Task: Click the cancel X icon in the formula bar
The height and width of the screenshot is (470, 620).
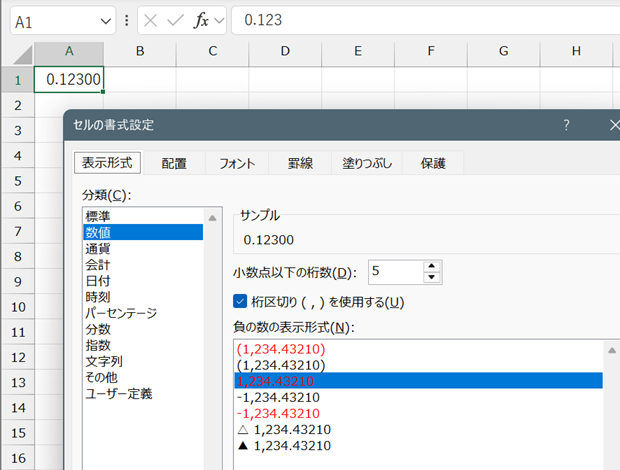Action: point(150,20)
